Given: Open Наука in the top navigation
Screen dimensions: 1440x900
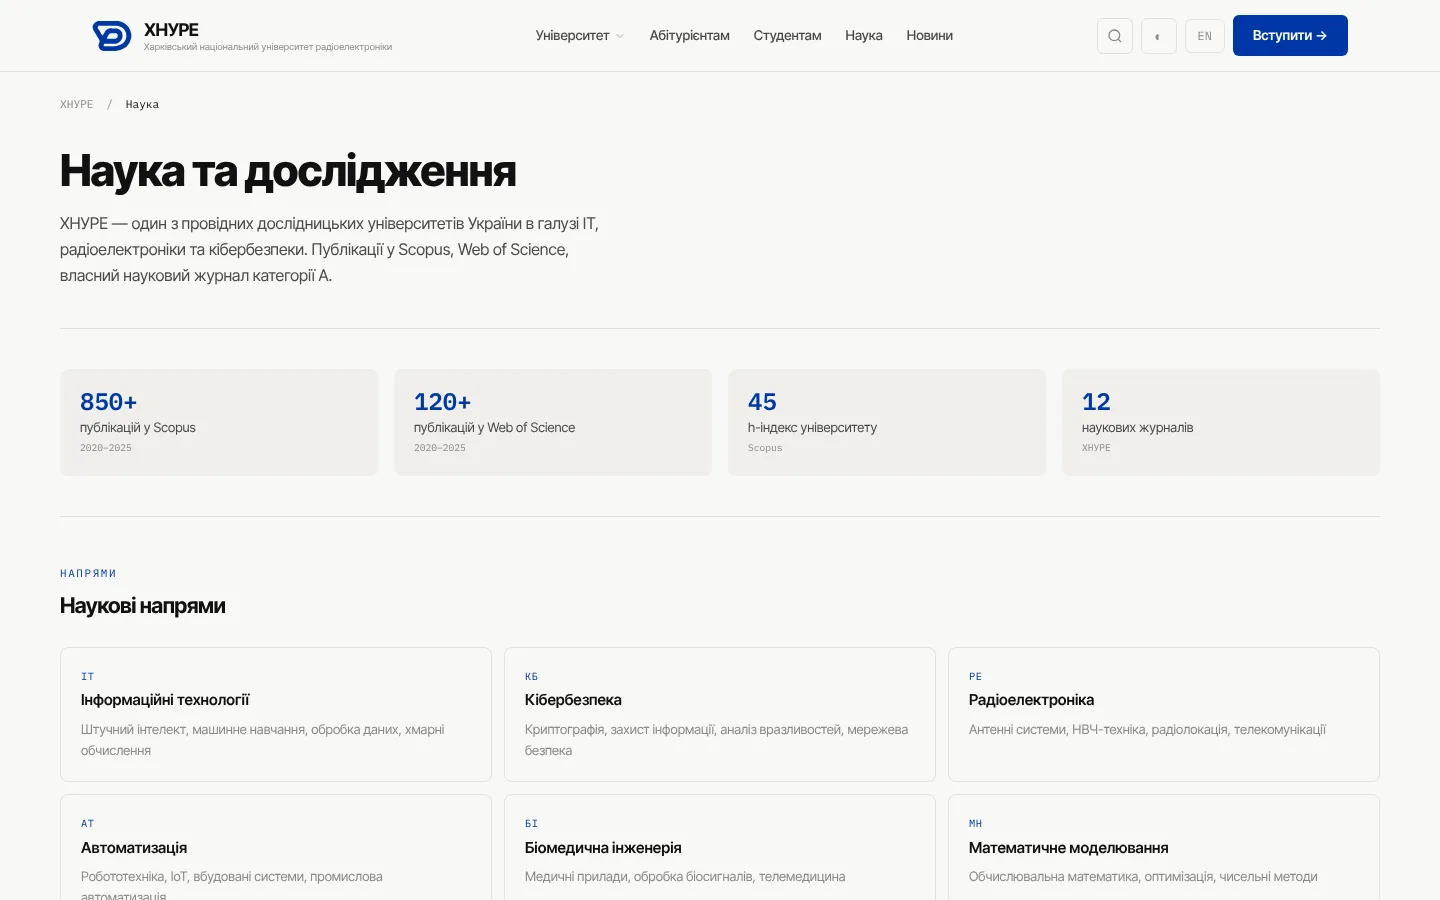Looking at the screenshot, I should coord(864,36).
